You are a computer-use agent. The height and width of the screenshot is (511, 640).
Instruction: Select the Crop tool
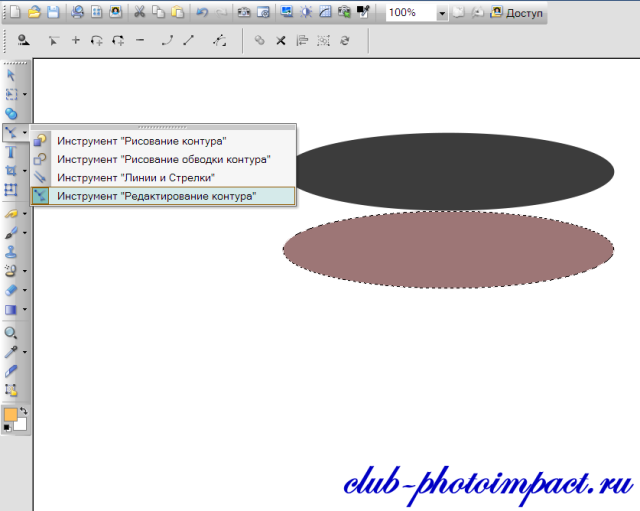tap(11, 171)
